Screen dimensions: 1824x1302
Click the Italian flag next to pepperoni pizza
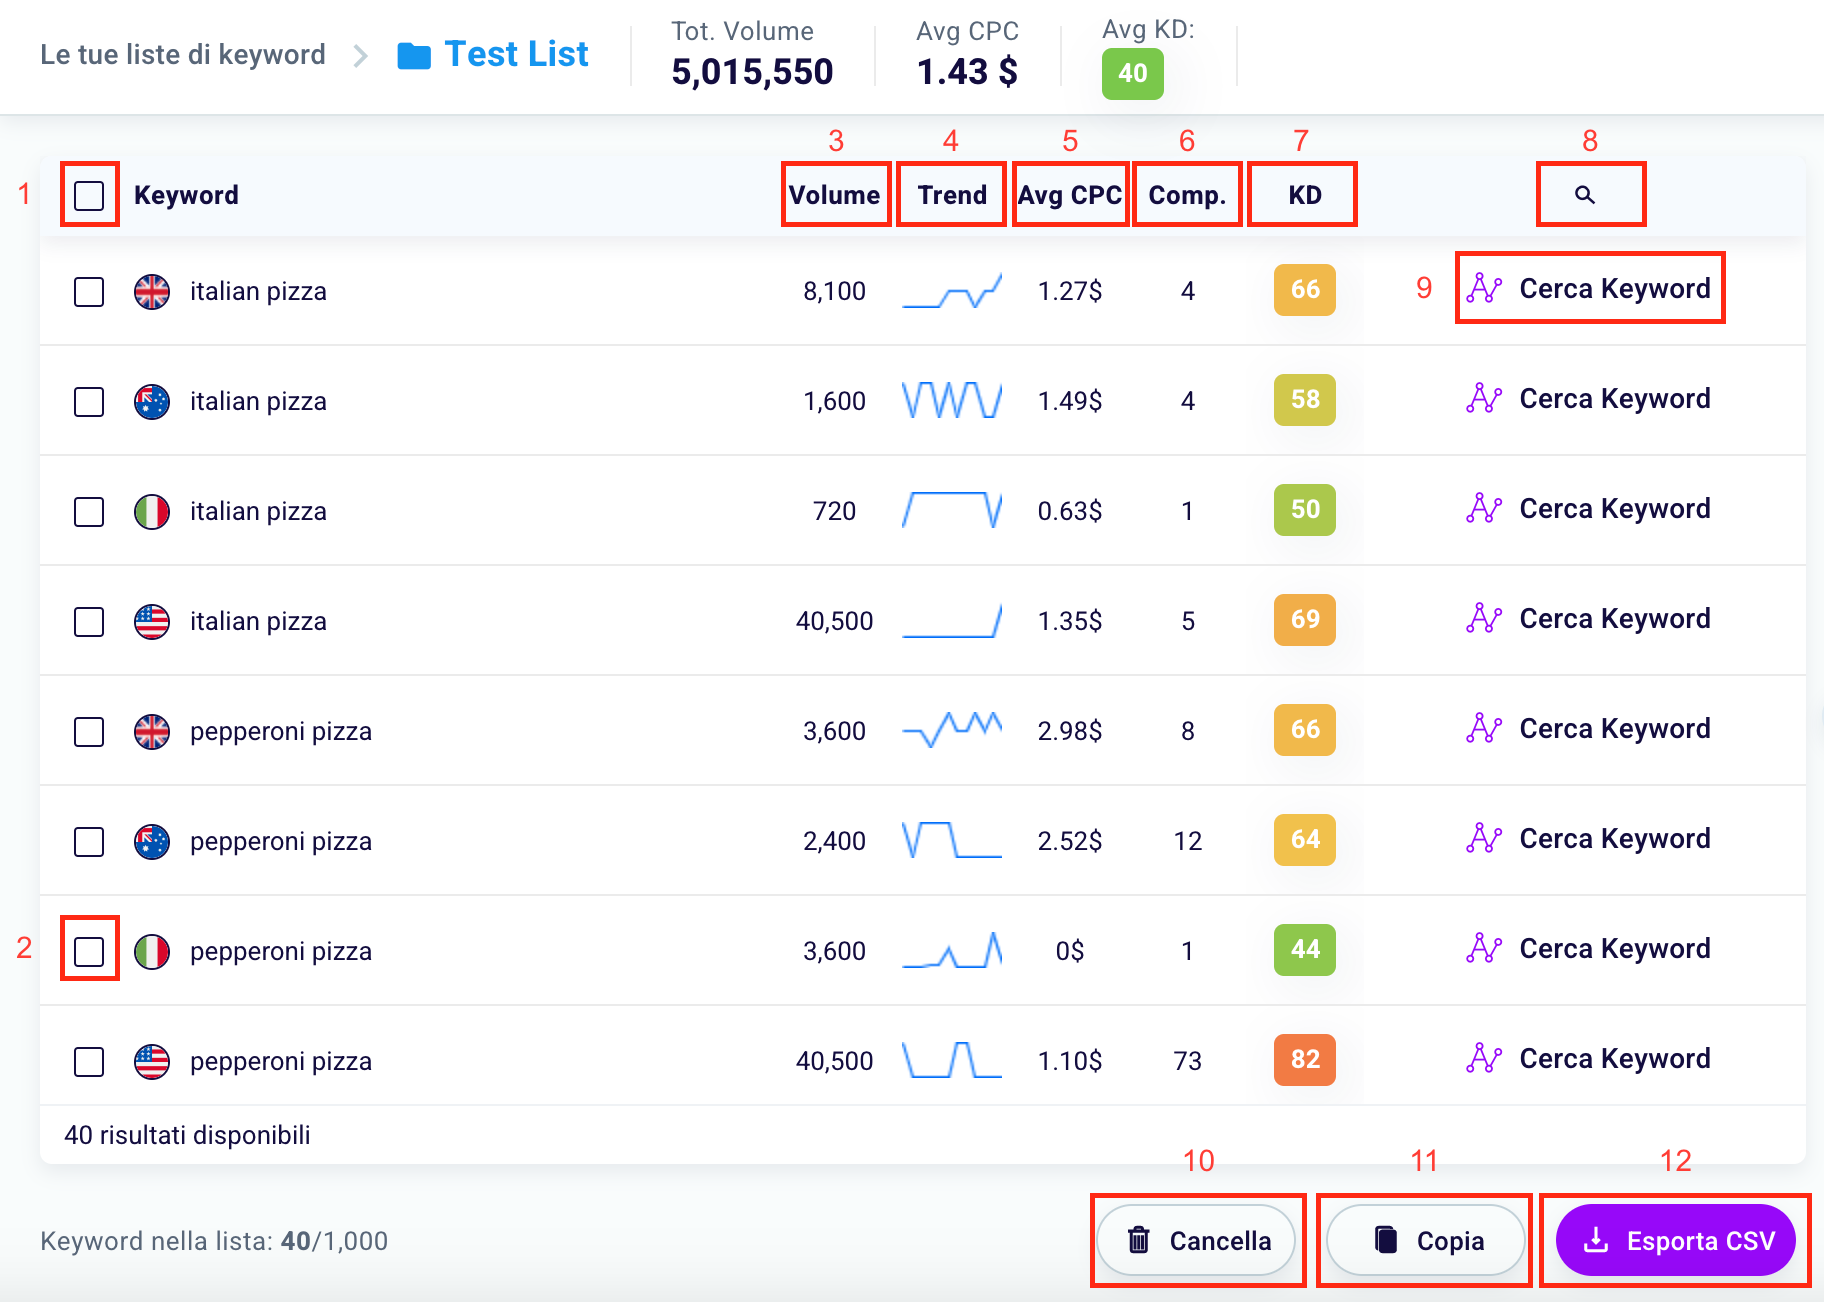pos(152,952)
